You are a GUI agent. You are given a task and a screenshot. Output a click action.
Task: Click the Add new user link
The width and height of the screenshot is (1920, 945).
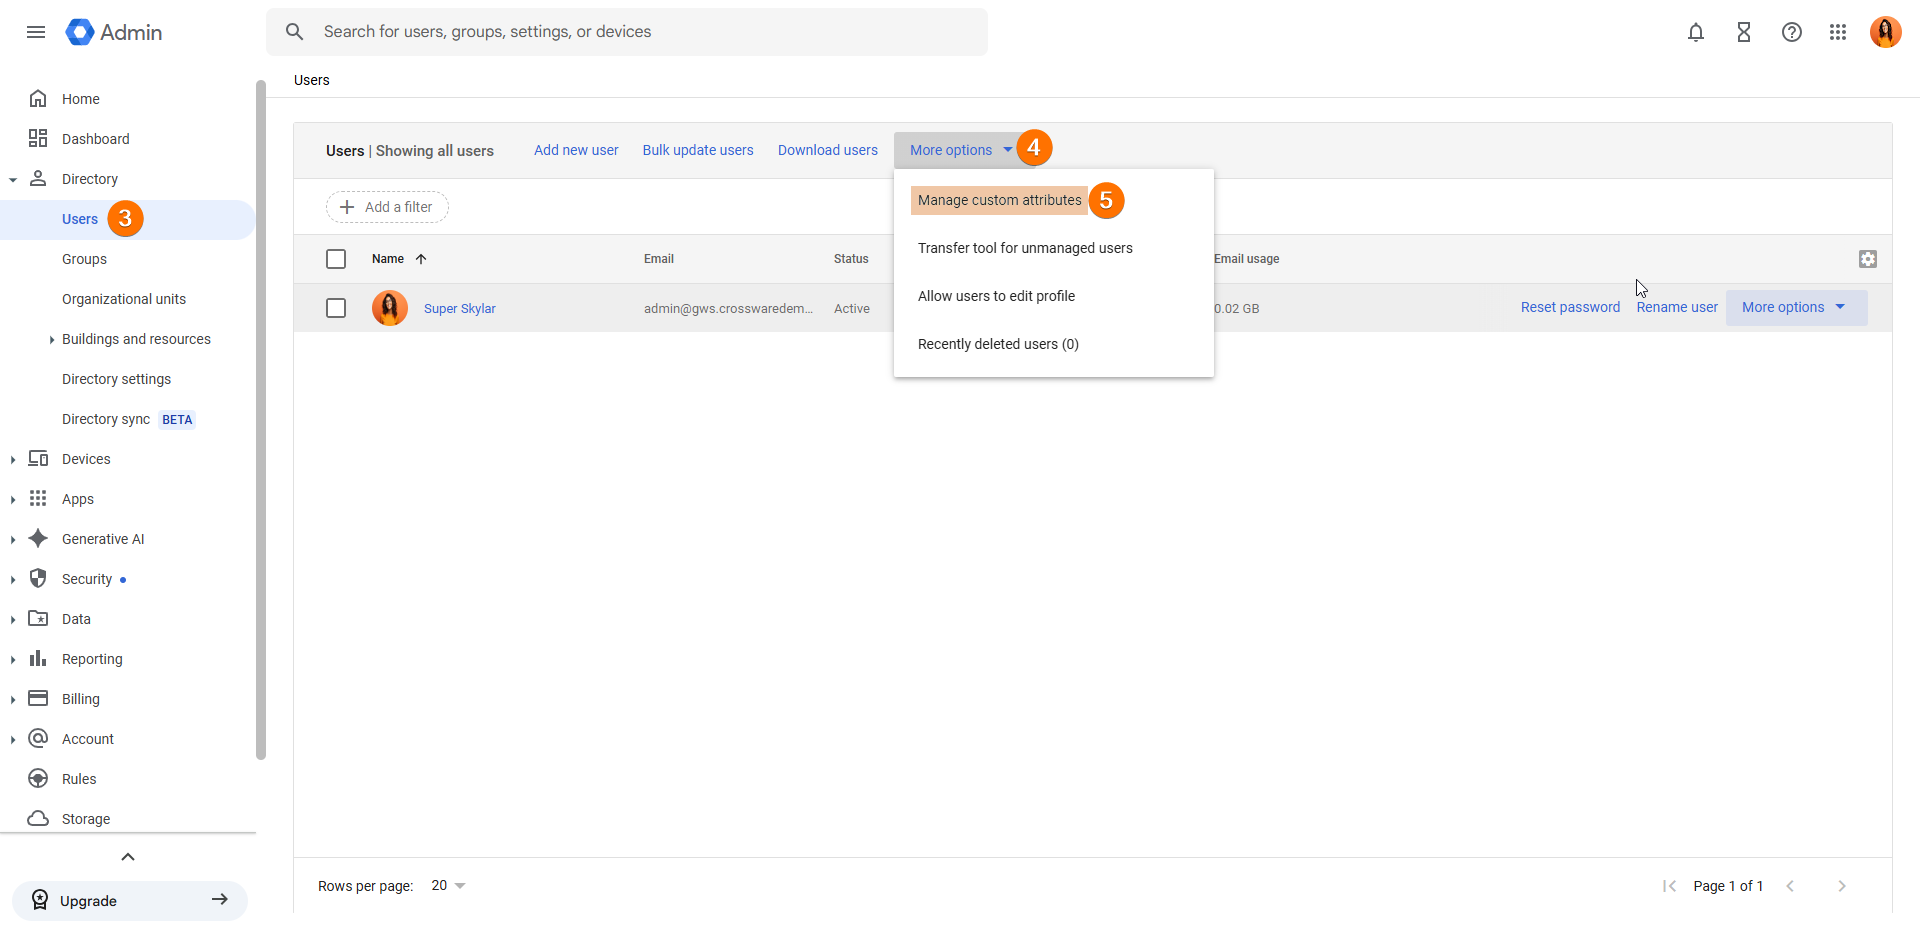click(x=576, y=150)
